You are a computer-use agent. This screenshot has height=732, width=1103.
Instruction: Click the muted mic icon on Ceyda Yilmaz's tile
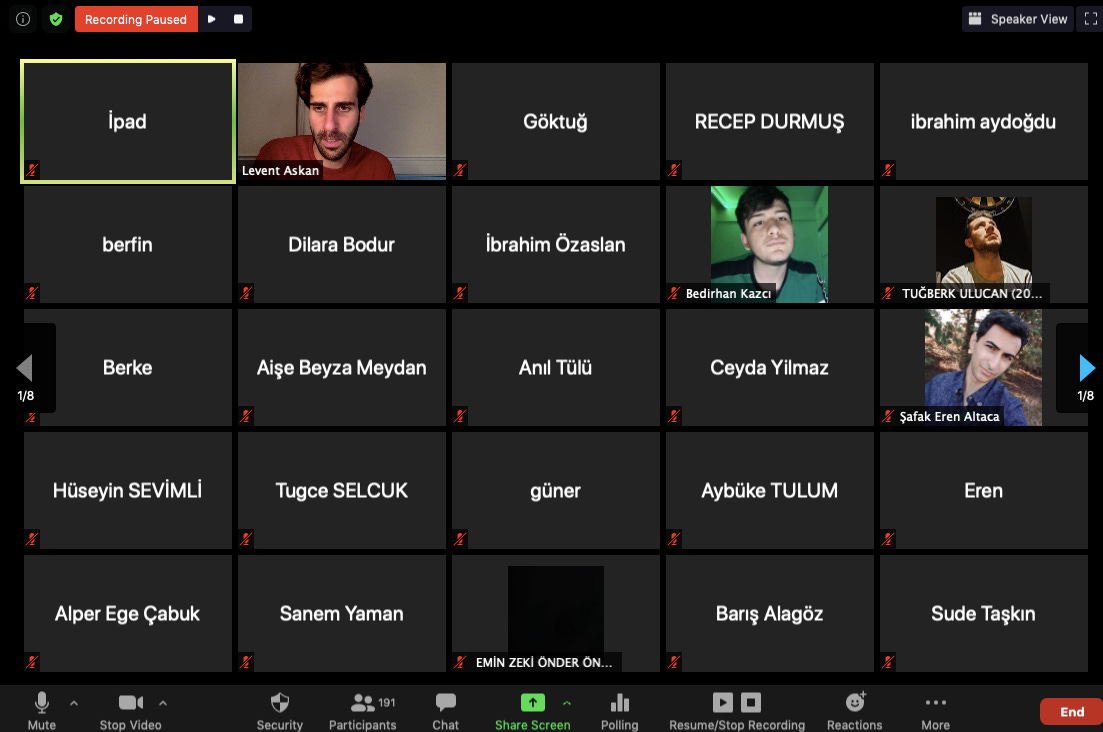coord(674,416)
